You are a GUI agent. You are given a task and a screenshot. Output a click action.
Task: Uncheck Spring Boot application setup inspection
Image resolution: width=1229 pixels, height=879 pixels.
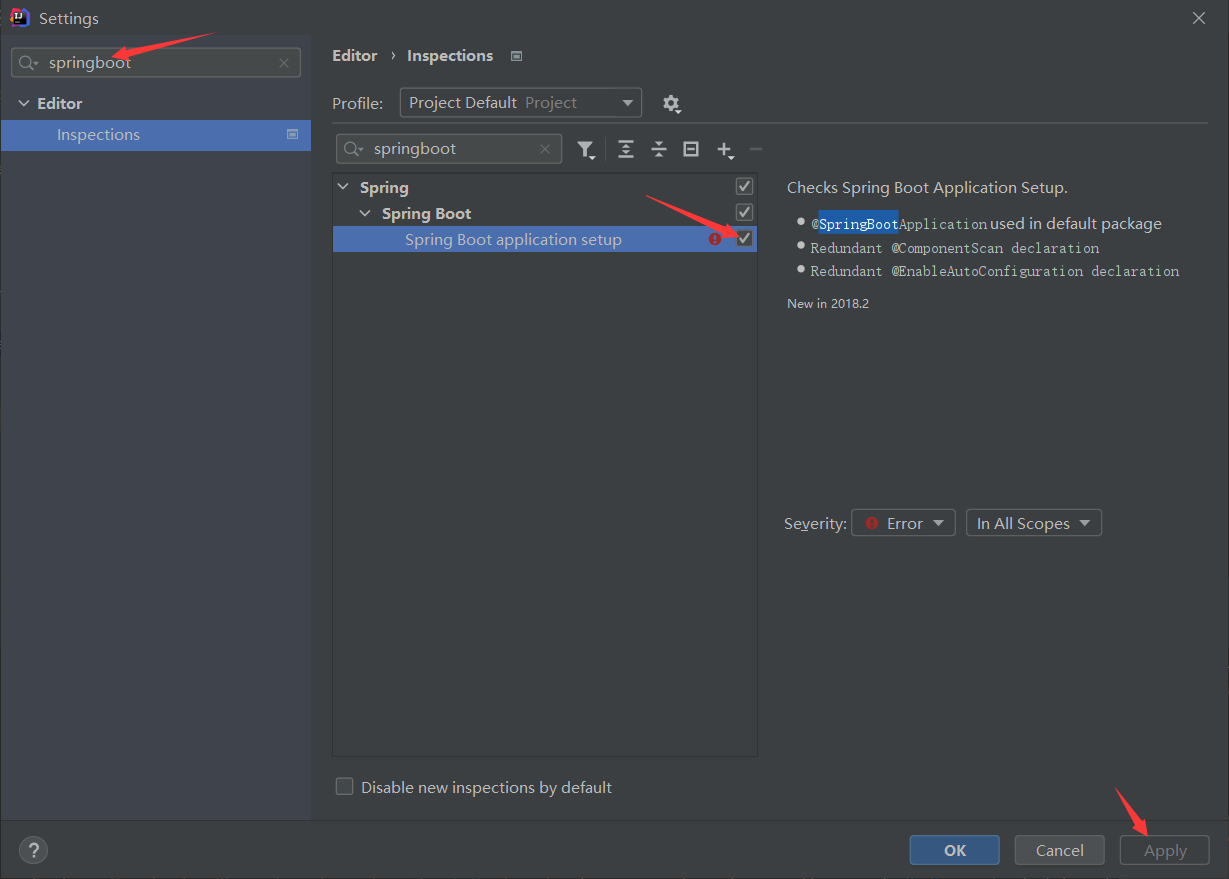pyautogui.click(x=744, y=238)
